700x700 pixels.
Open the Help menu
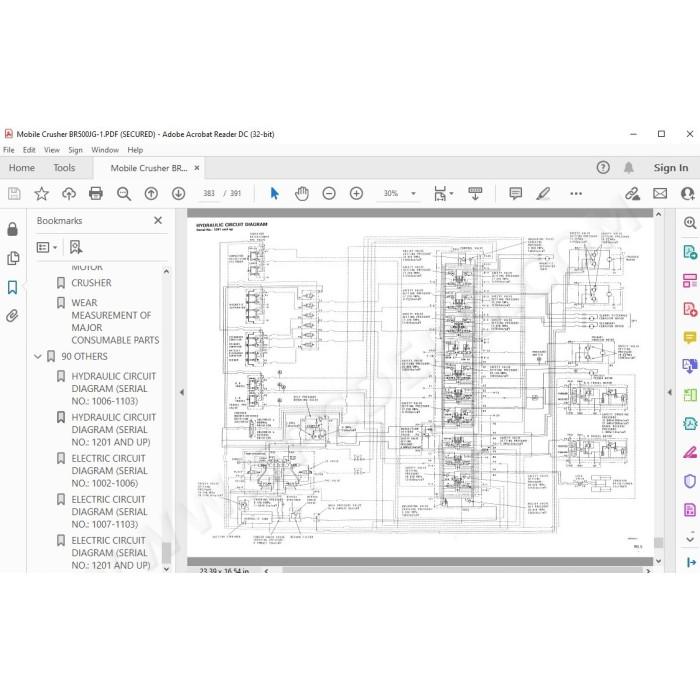click(x=135, y=150)
